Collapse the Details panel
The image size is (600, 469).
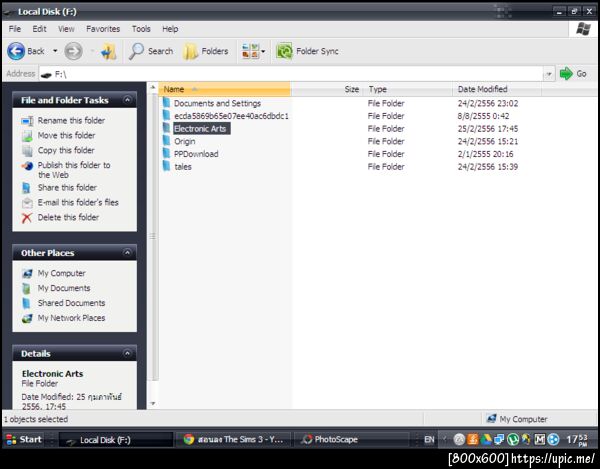(127, 353)
